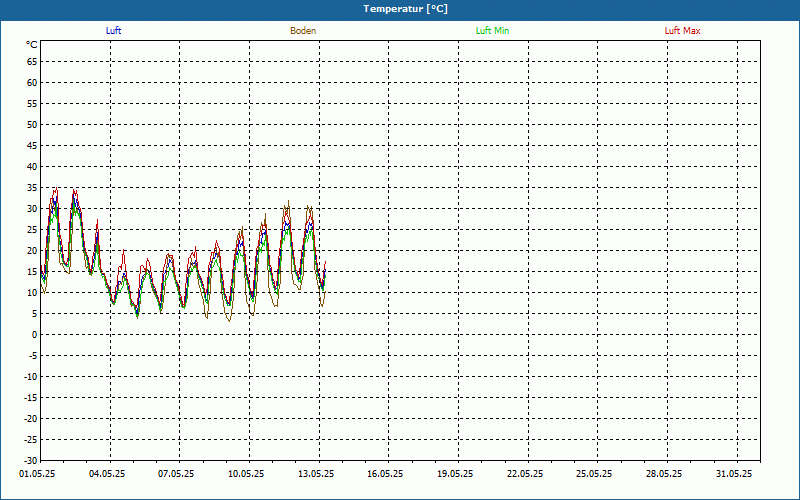Click the 25.05.25 date label
This screenshot has width=800, height=500.
[x=594, y=474]
